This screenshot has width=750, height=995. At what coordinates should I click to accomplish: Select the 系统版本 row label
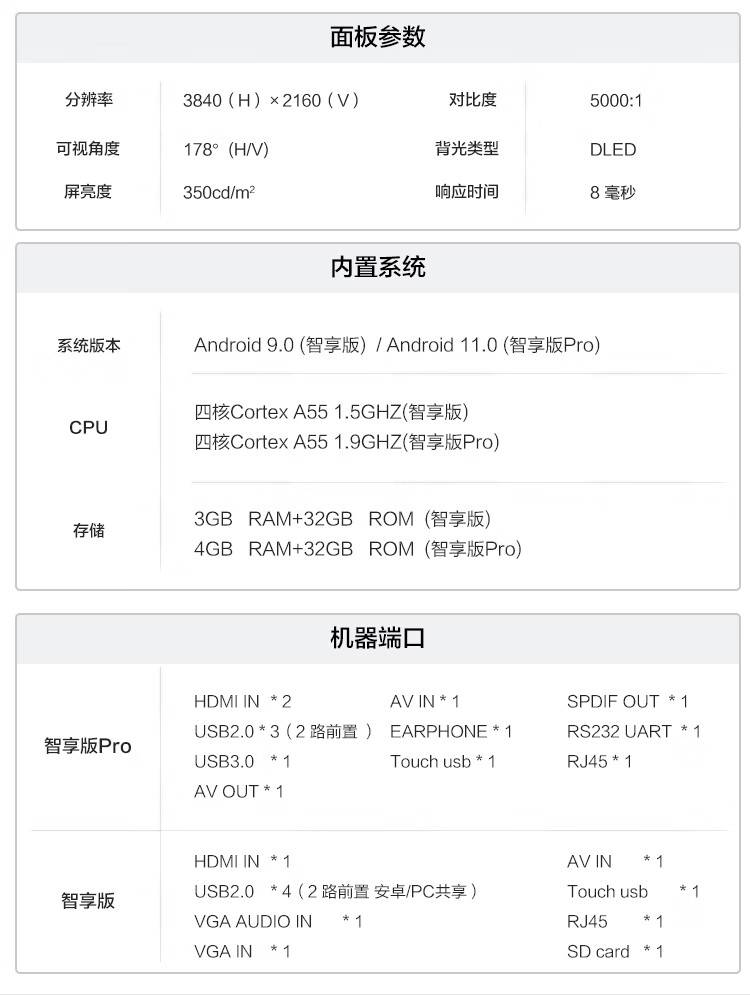pyautogui.click(x=88, y=346)
